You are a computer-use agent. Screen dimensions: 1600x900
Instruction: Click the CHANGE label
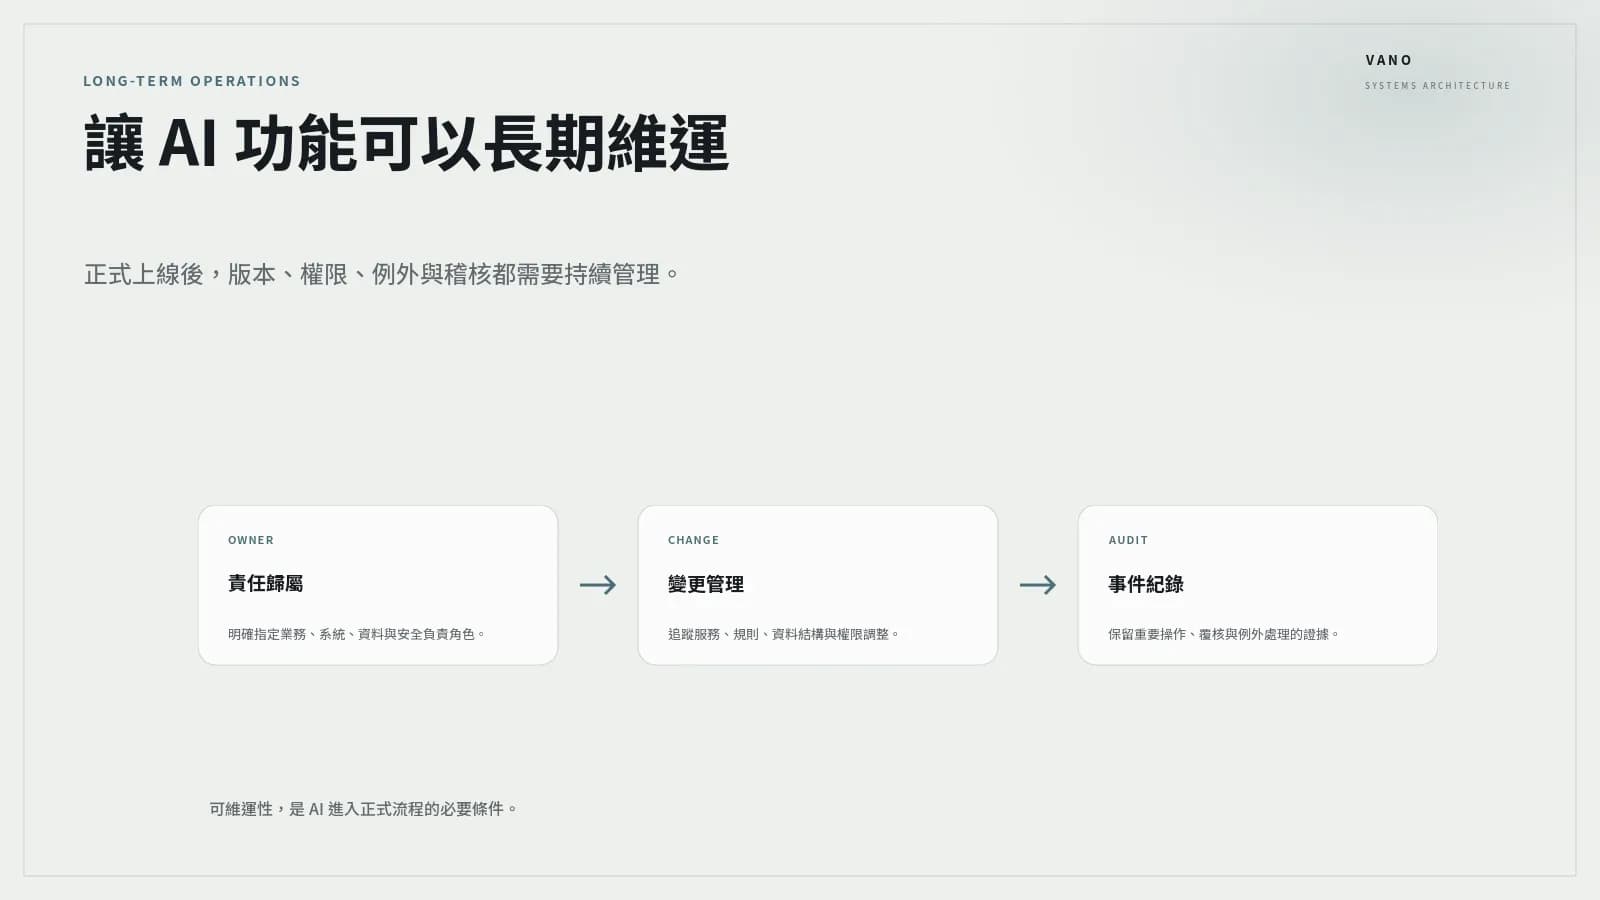click(693, 540)
